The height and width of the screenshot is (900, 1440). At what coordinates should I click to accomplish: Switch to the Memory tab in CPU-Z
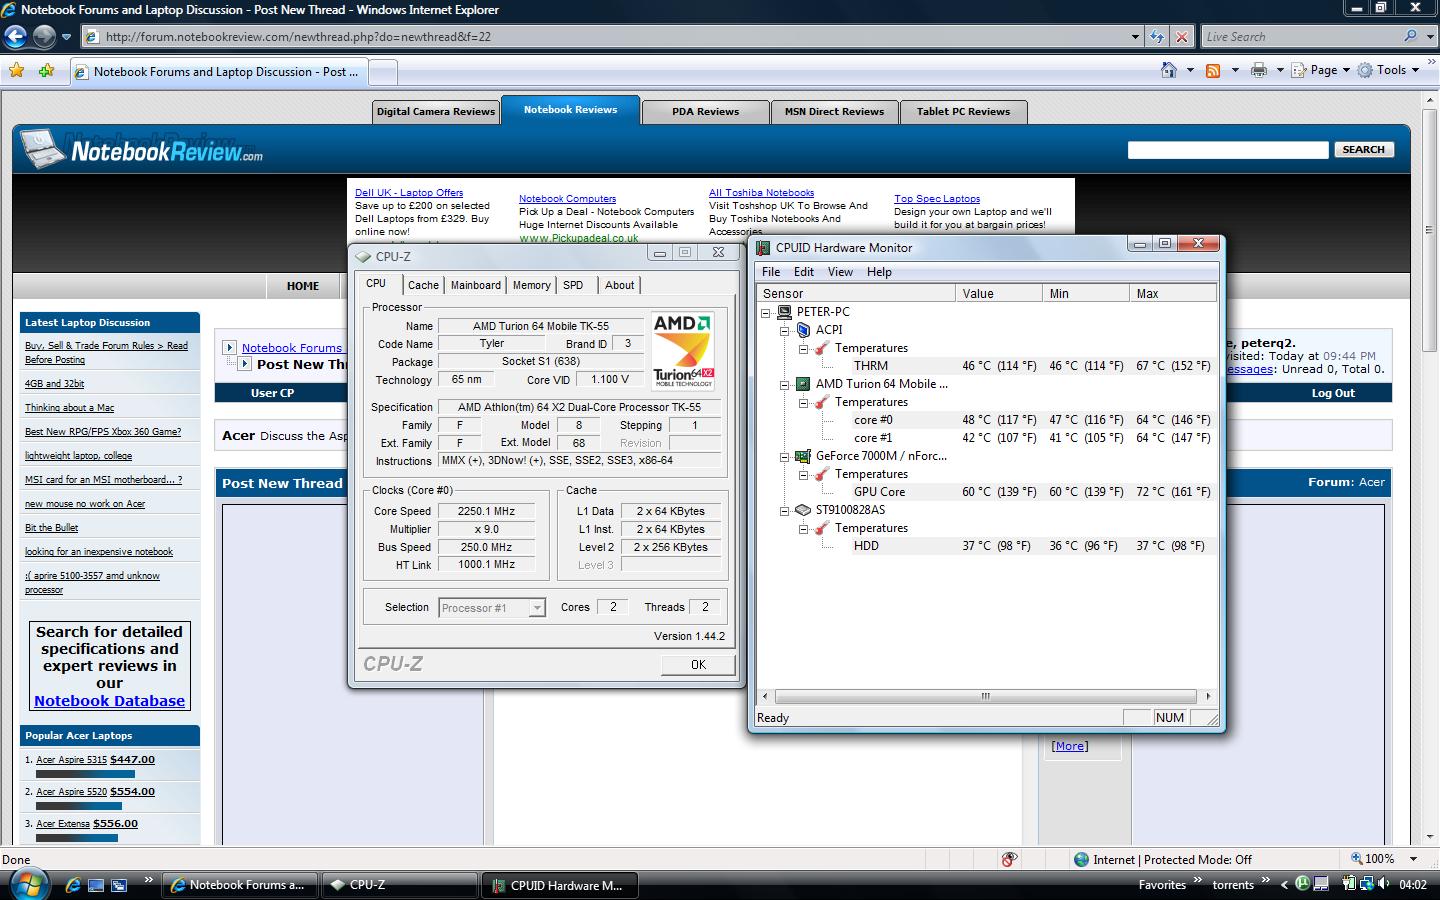tap(531, 285)
